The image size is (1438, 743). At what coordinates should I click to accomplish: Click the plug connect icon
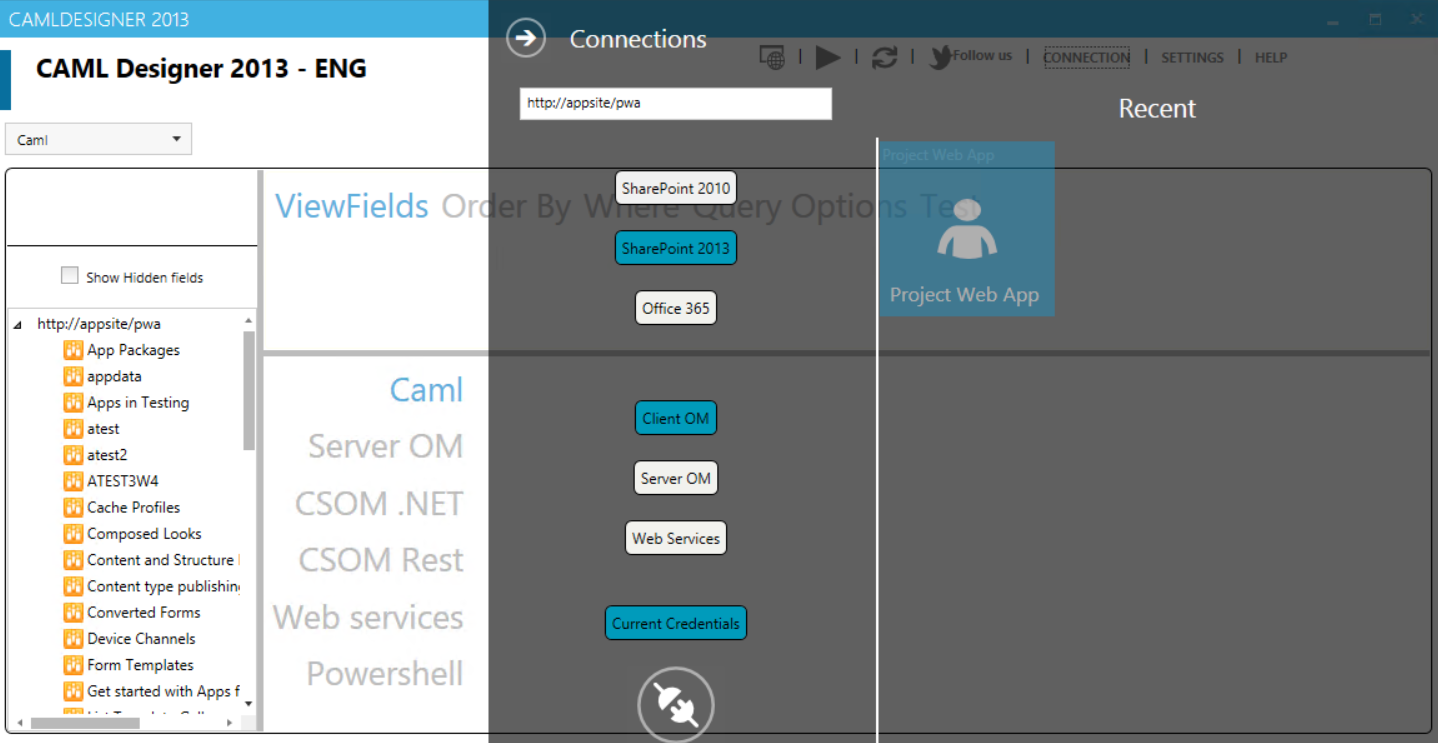(676, 705)
